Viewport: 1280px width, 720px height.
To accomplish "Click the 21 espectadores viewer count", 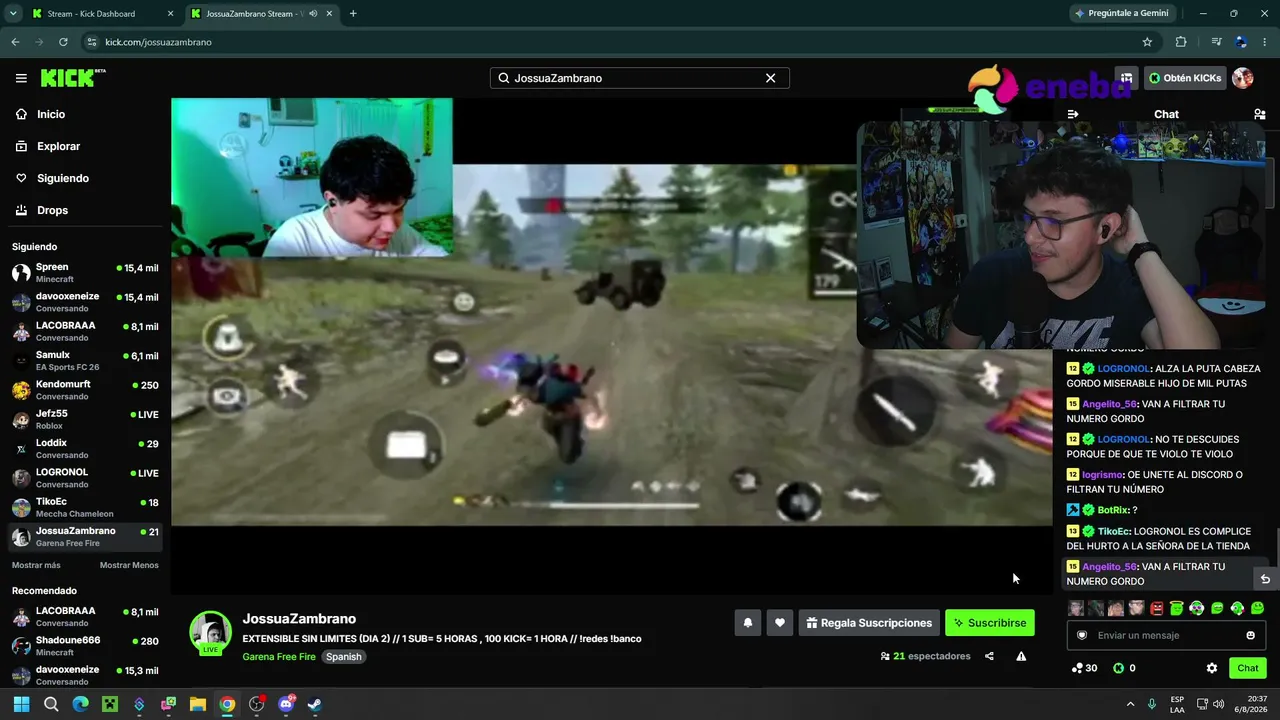I will 925,656.
